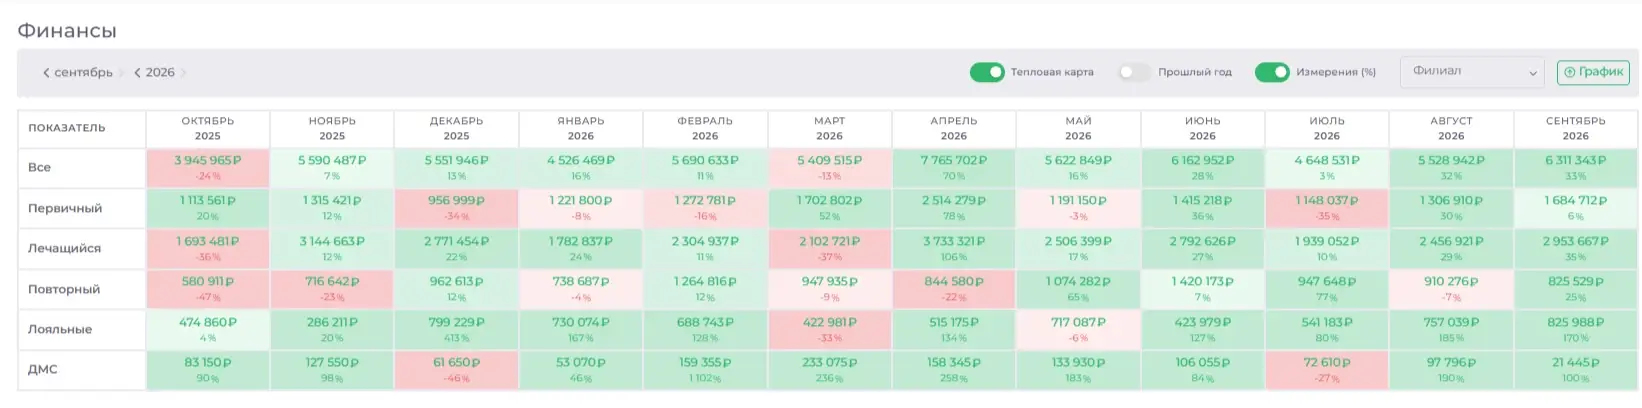
Task: Click the cell with 1 693 481 ₽
Action: 208,249
